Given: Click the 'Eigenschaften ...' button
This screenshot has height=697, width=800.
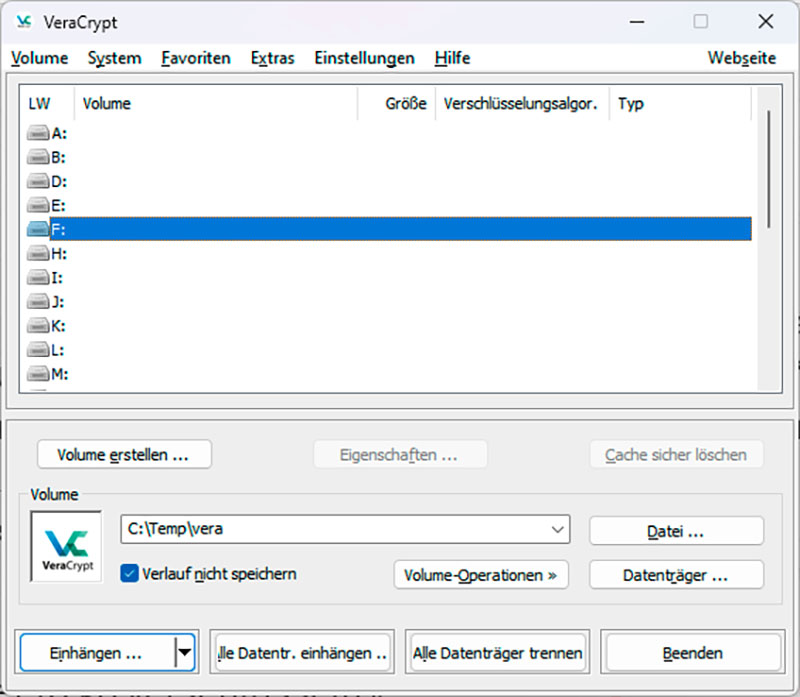Looking at the screenshot, I should [399, 454].
